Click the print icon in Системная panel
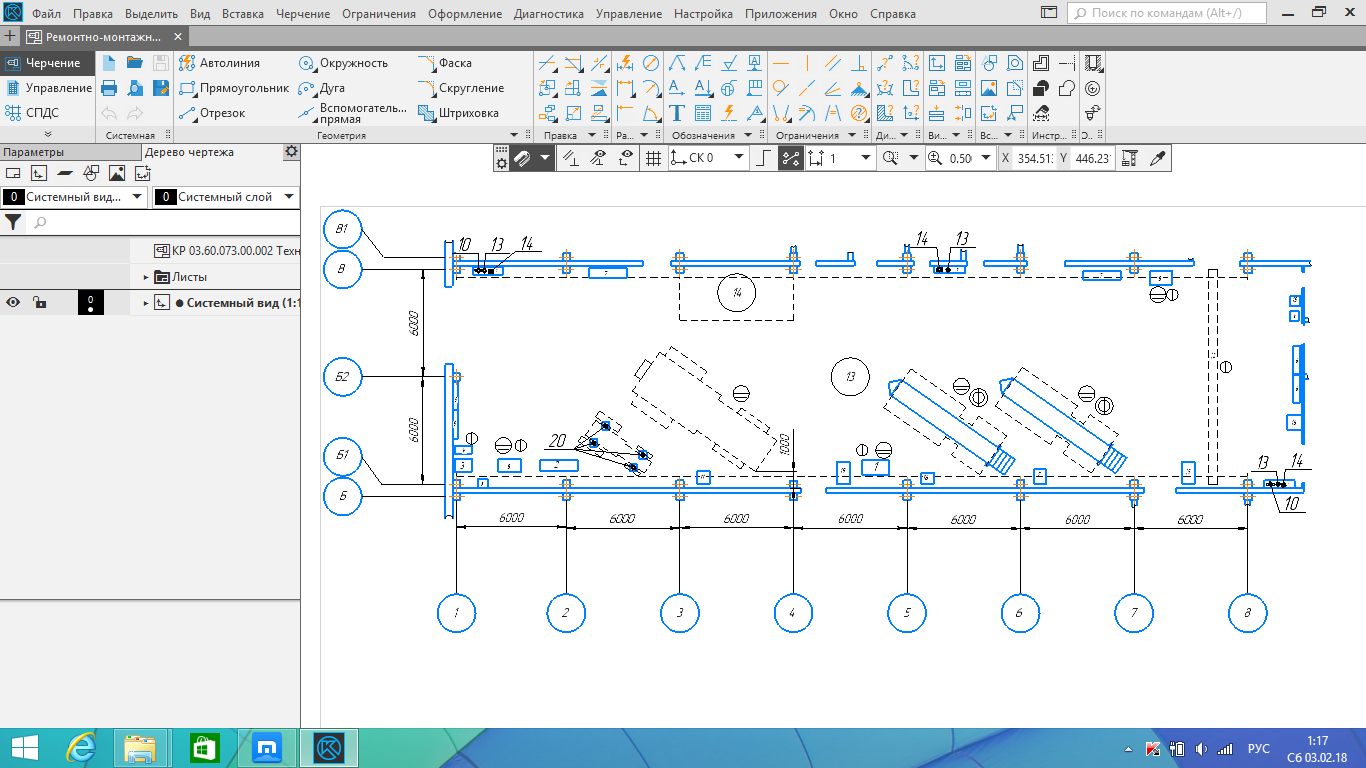The image size is (1366, 768). pyautogui.click(x=109, y=88)
